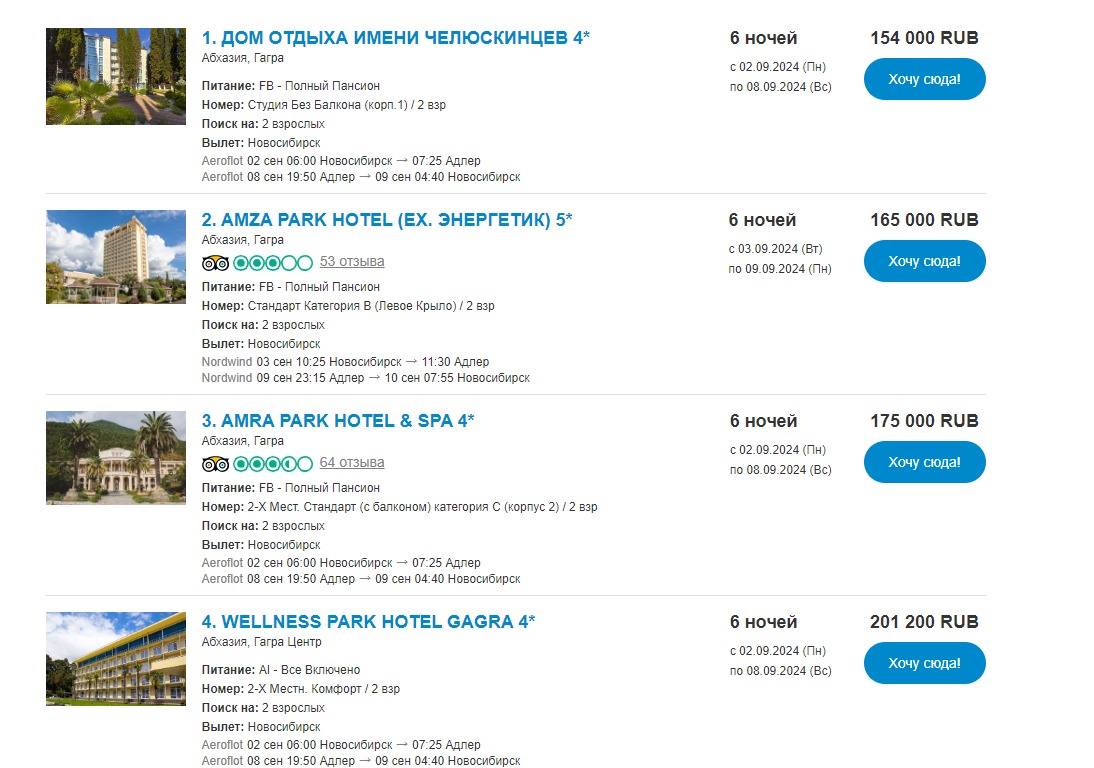Click Хочу сюда! button for 165 000 RUB offer

point(924,262)
